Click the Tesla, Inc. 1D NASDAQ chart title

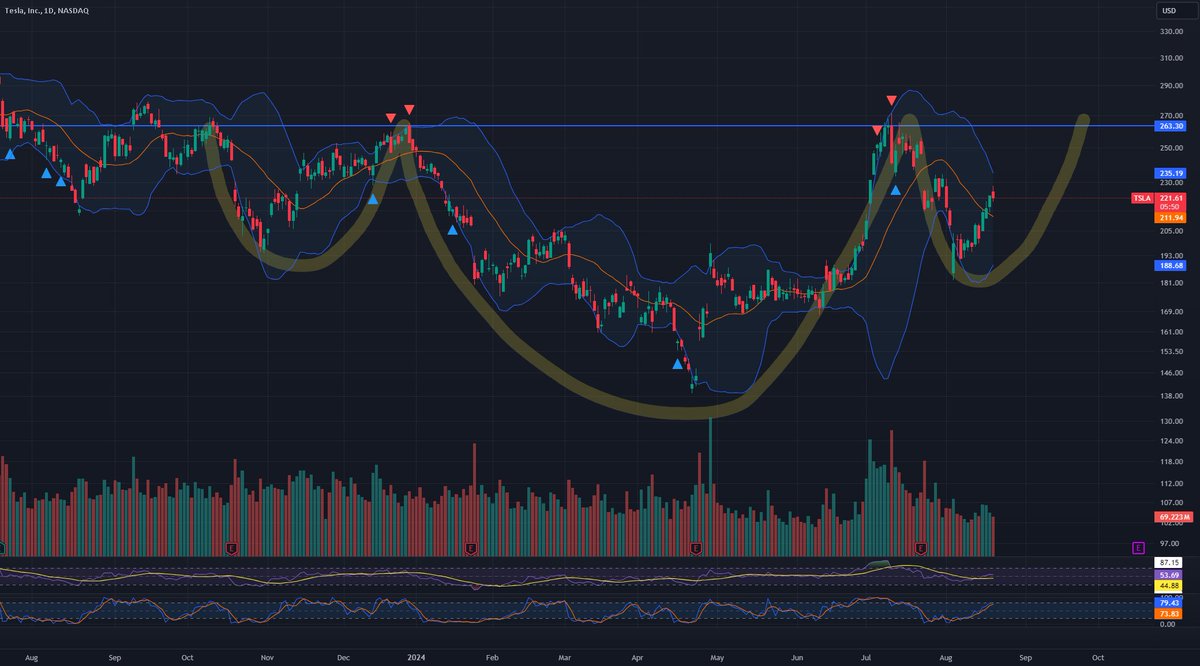pos(48,10)
